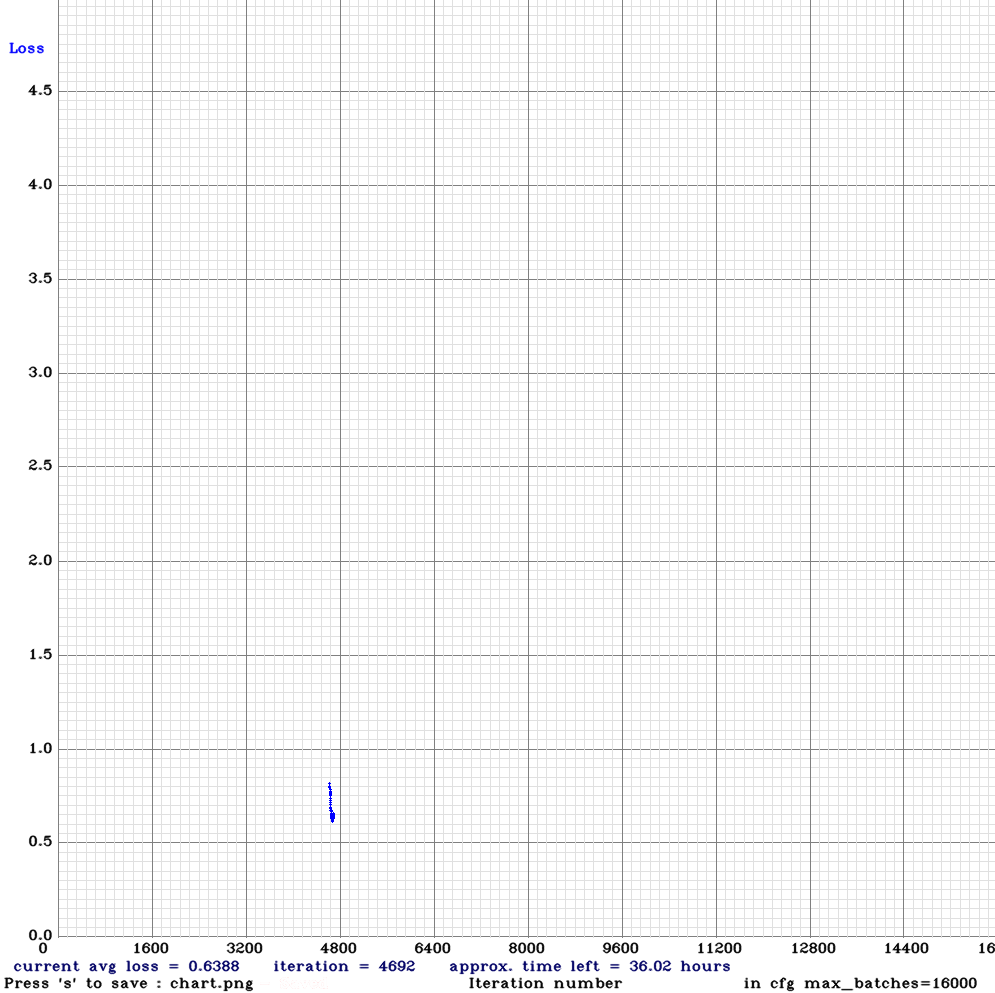Viewport: 995px width, 993px height.
Task: Click the iteration = 4692 readout
Action: click(x=345, y=966)
